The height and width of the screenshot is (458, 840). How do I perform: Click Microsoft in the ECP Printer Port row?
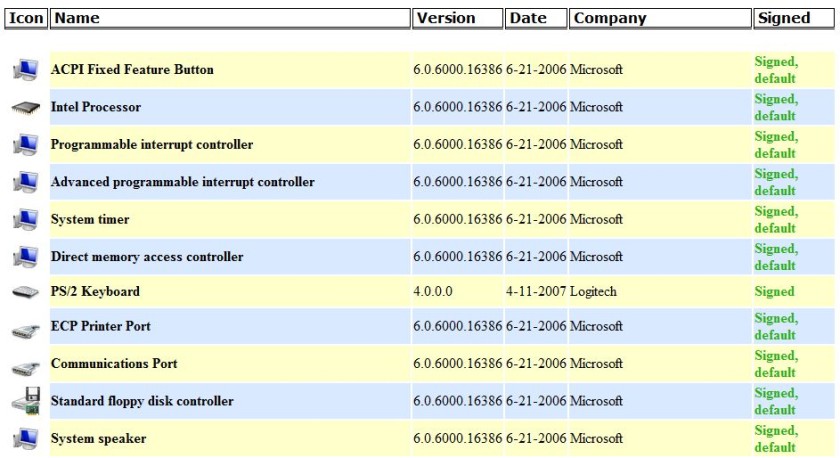coord(596,326)
